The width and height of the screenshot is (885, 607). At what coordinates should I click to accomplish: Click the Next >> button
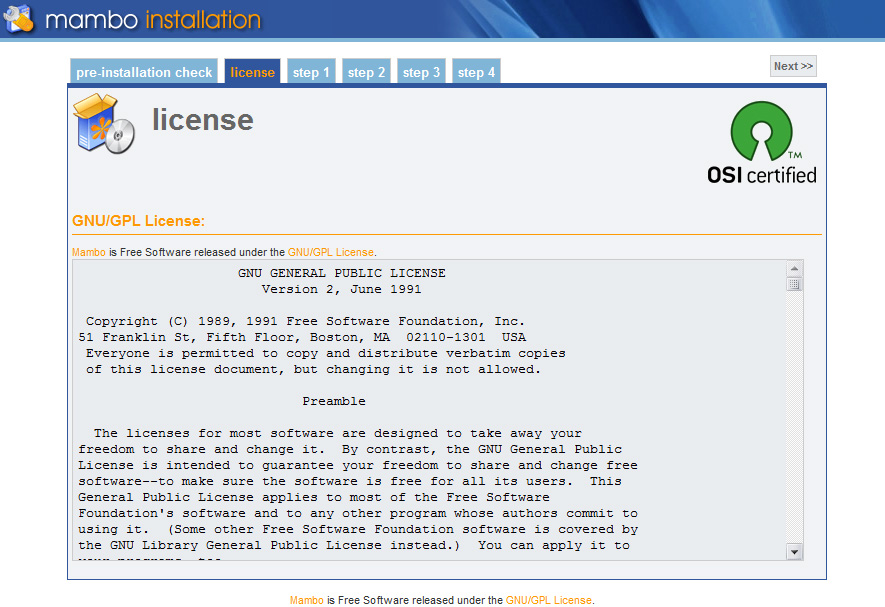[x=793, y=66]
